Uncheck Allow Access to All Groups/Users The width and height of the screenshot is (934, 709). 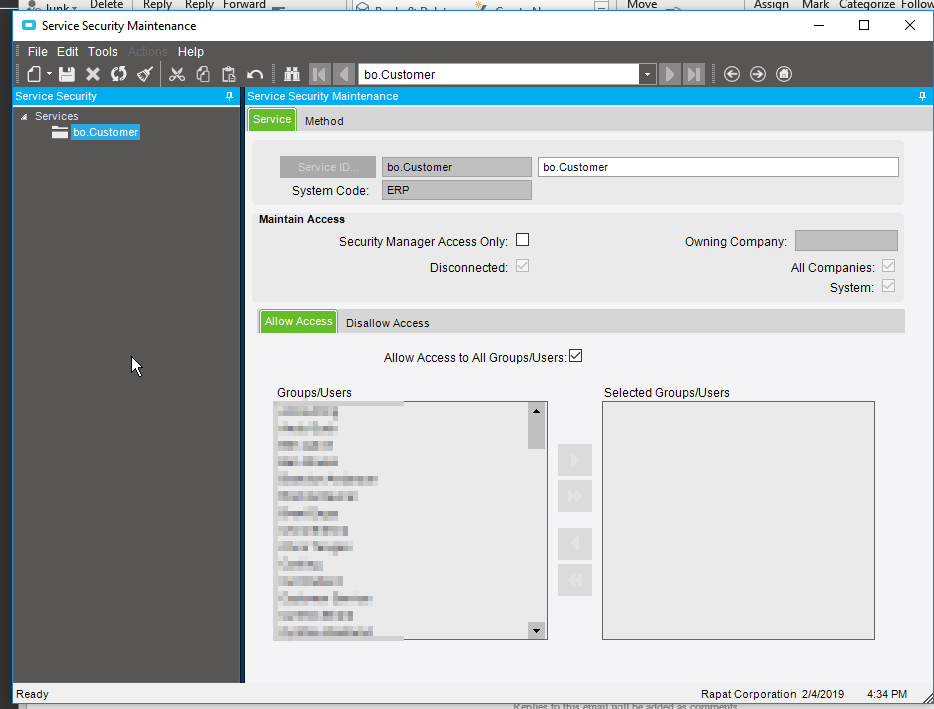click(x=575, y=356)
